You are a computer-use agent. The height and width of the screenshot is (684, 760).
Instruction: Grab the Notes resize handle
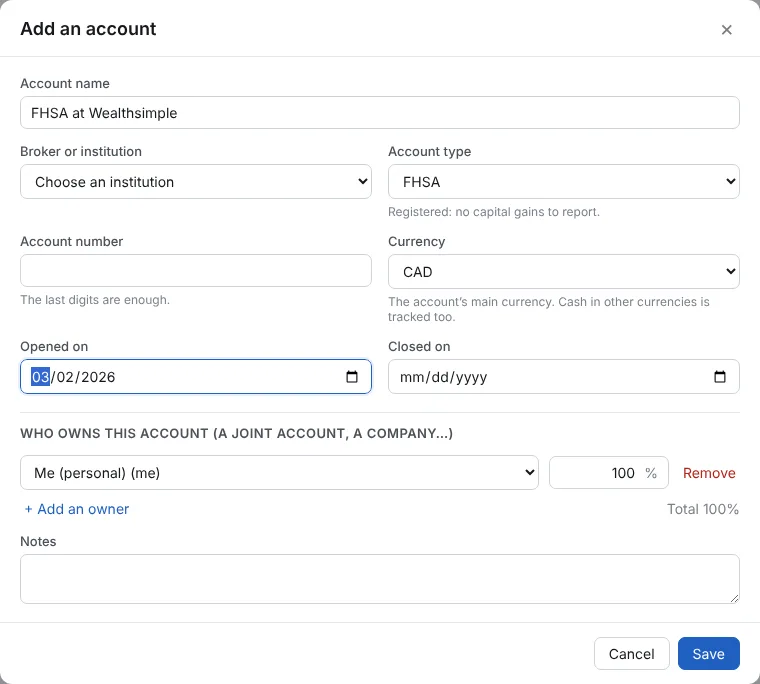[734, 598]
